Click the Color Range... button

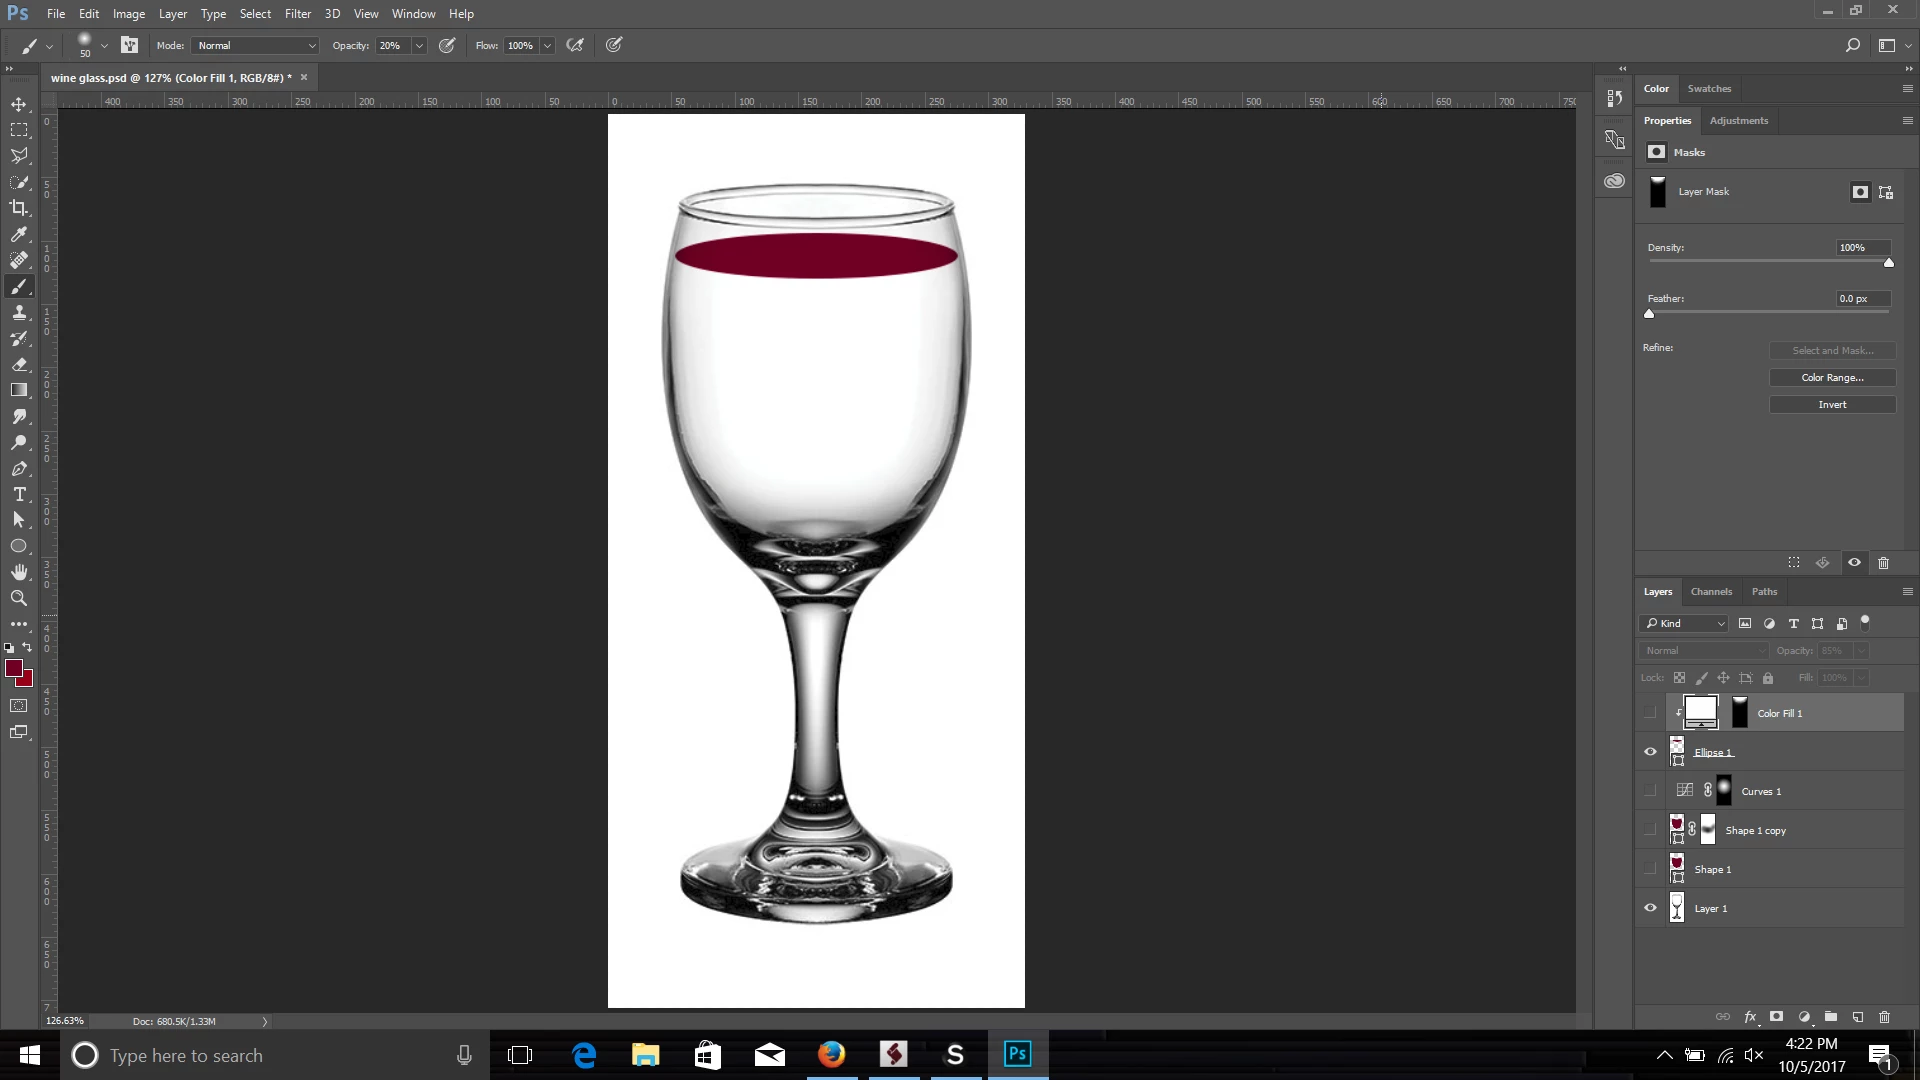(x=1832, y=378)
